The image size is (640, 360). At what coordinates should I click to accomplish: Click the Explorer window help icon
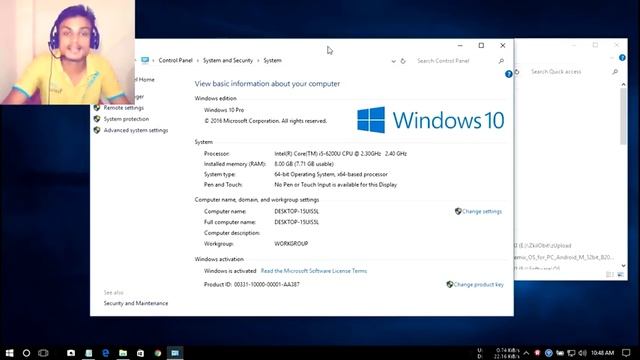pos(622,58)
